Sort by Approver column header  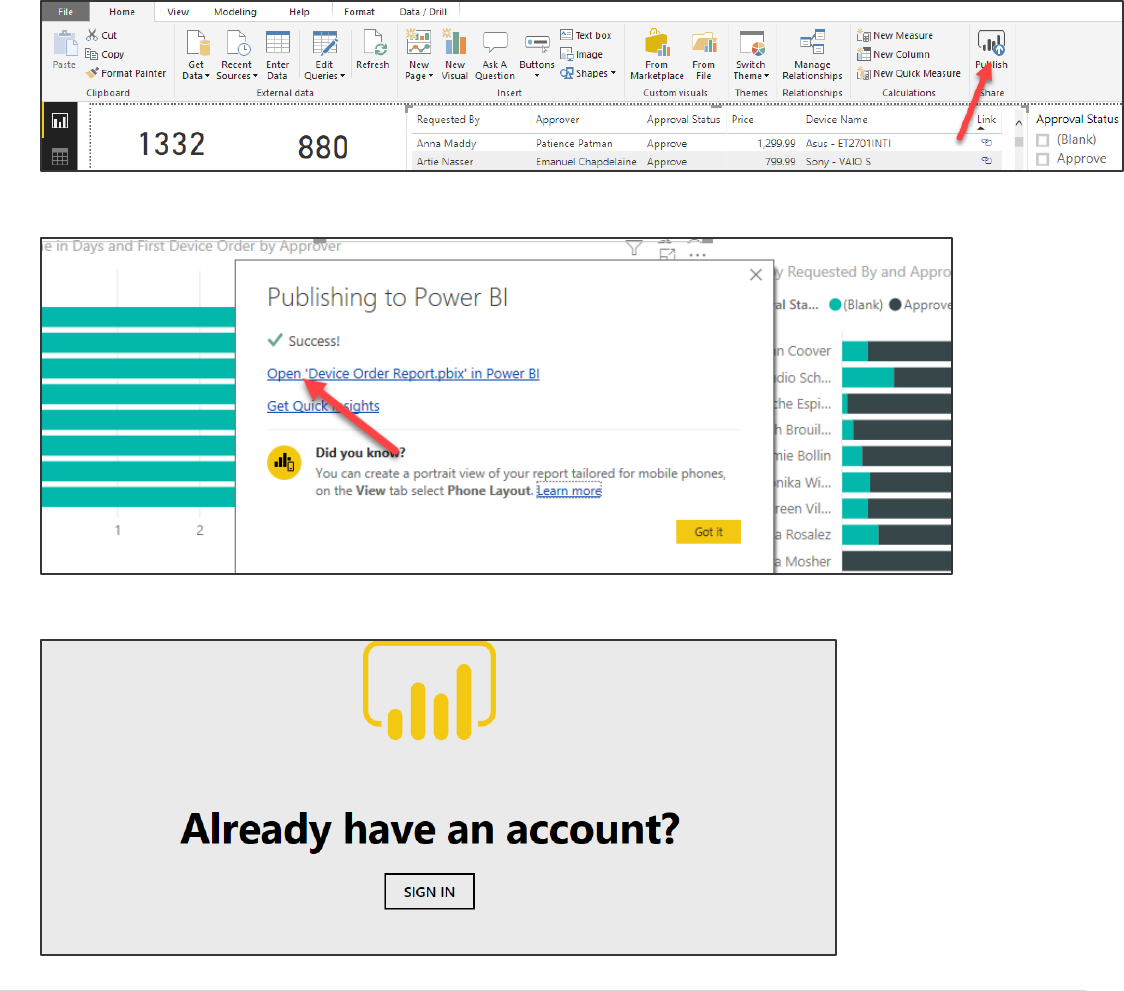tap(557, 120)
